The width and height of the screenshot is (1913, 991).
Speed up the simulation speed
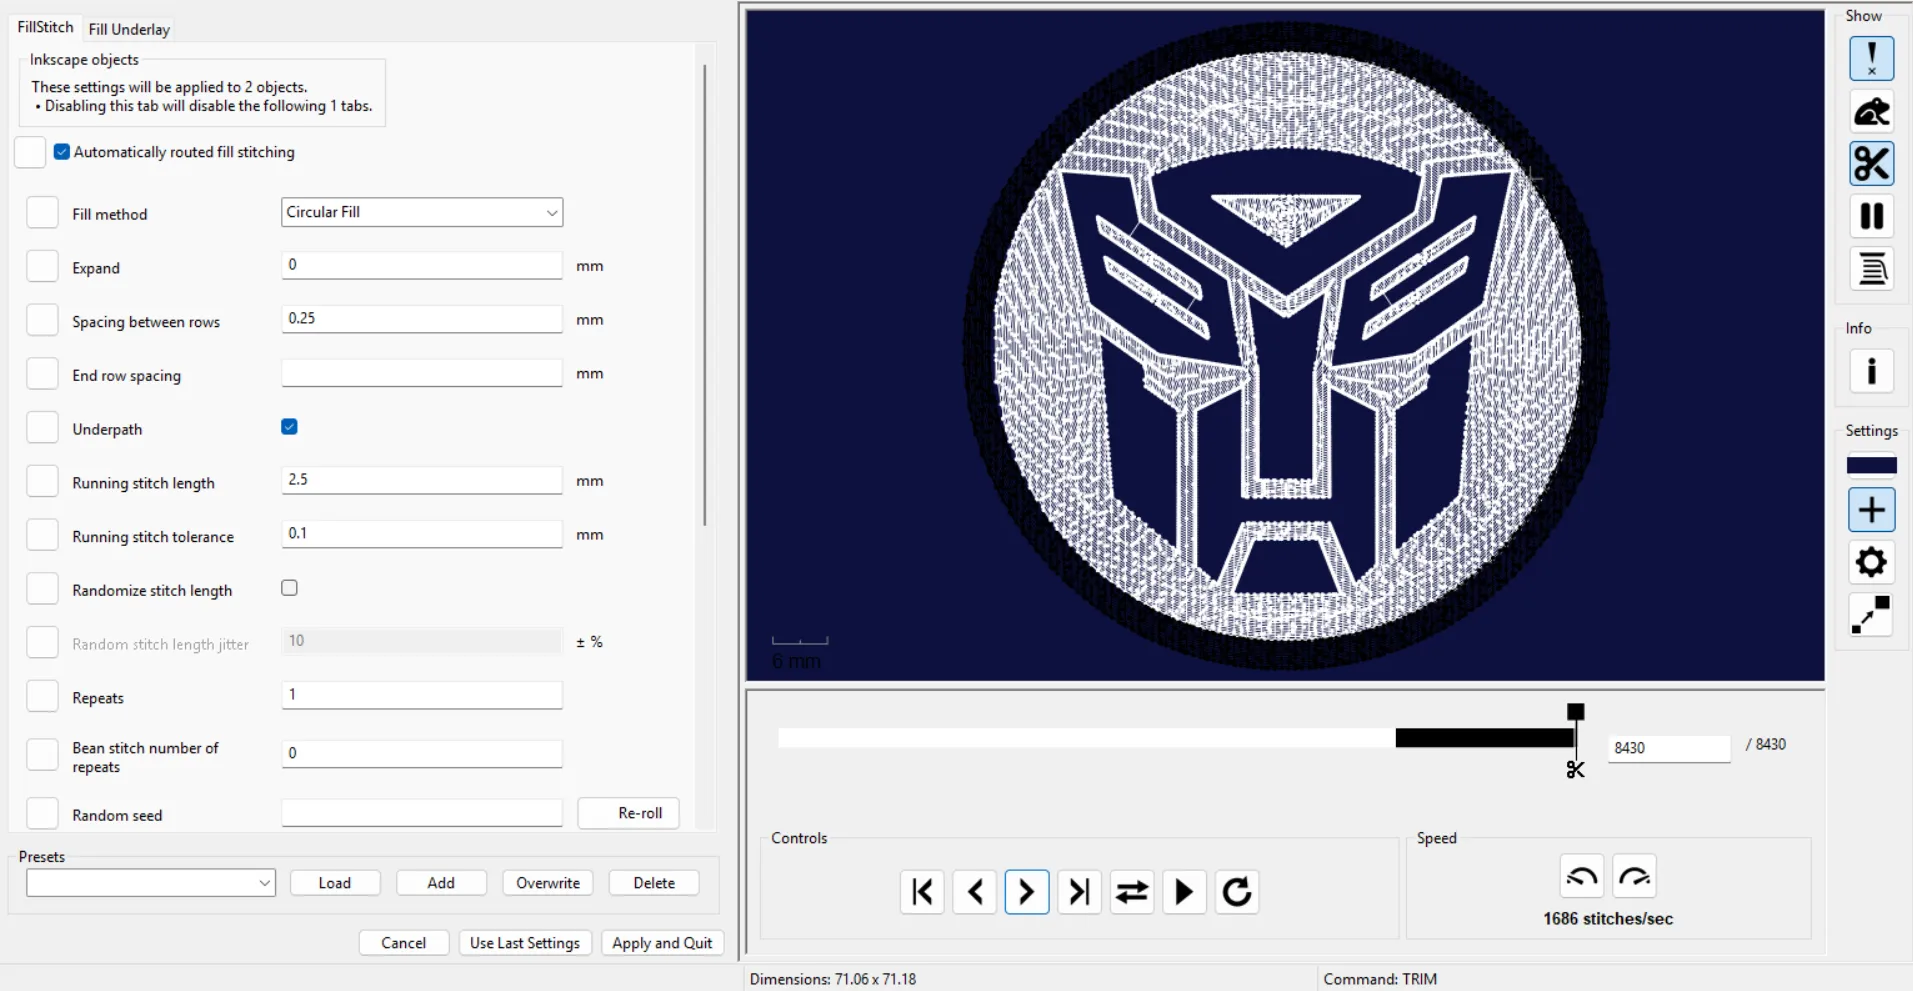click(x=1635, y=877)
